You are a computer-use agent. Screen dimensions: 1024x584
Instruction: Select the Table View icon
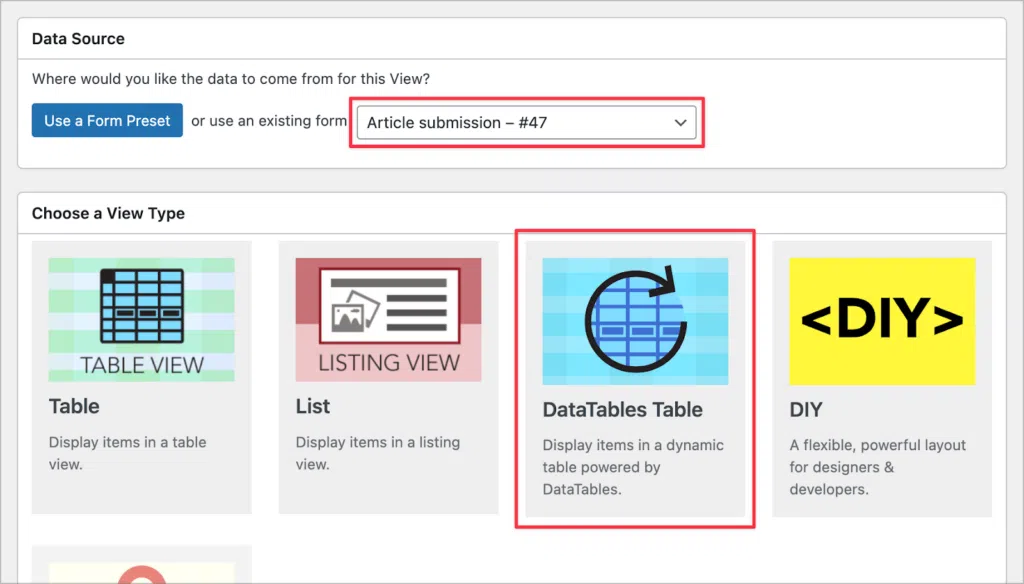click(x=142, y=319)
